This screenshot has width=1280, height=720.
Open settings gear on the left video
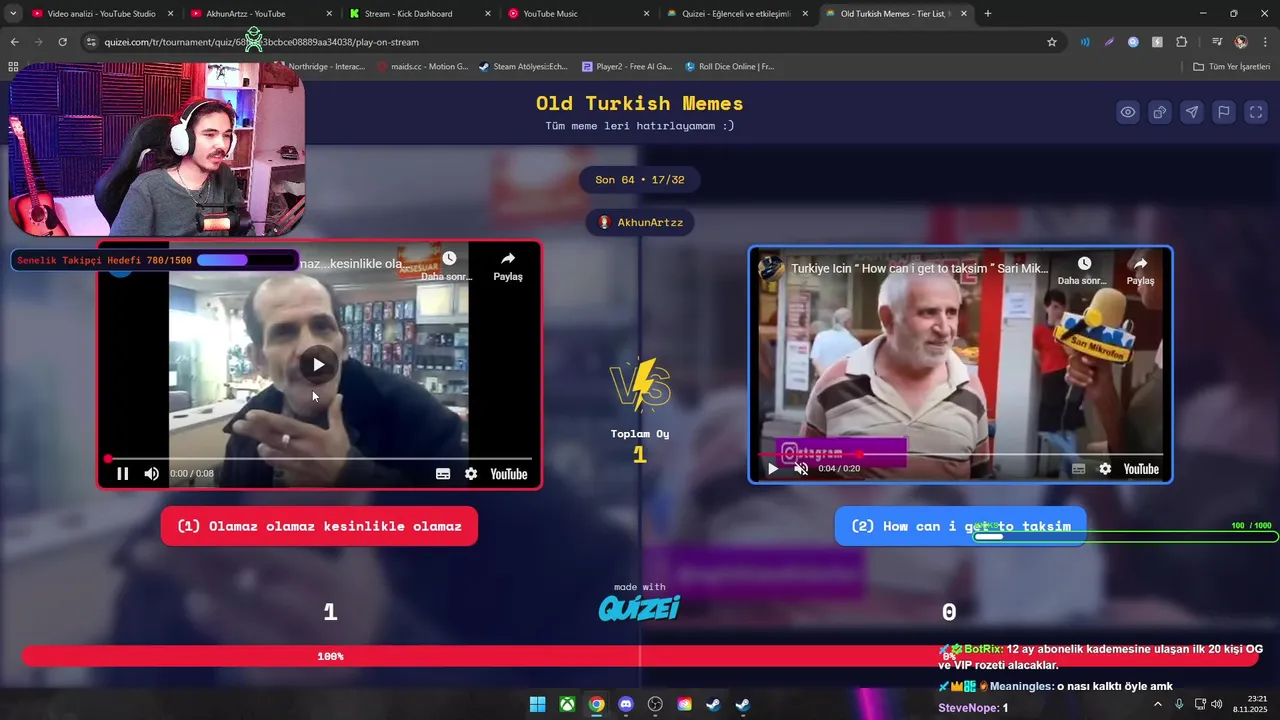click(x=471, y=474)
